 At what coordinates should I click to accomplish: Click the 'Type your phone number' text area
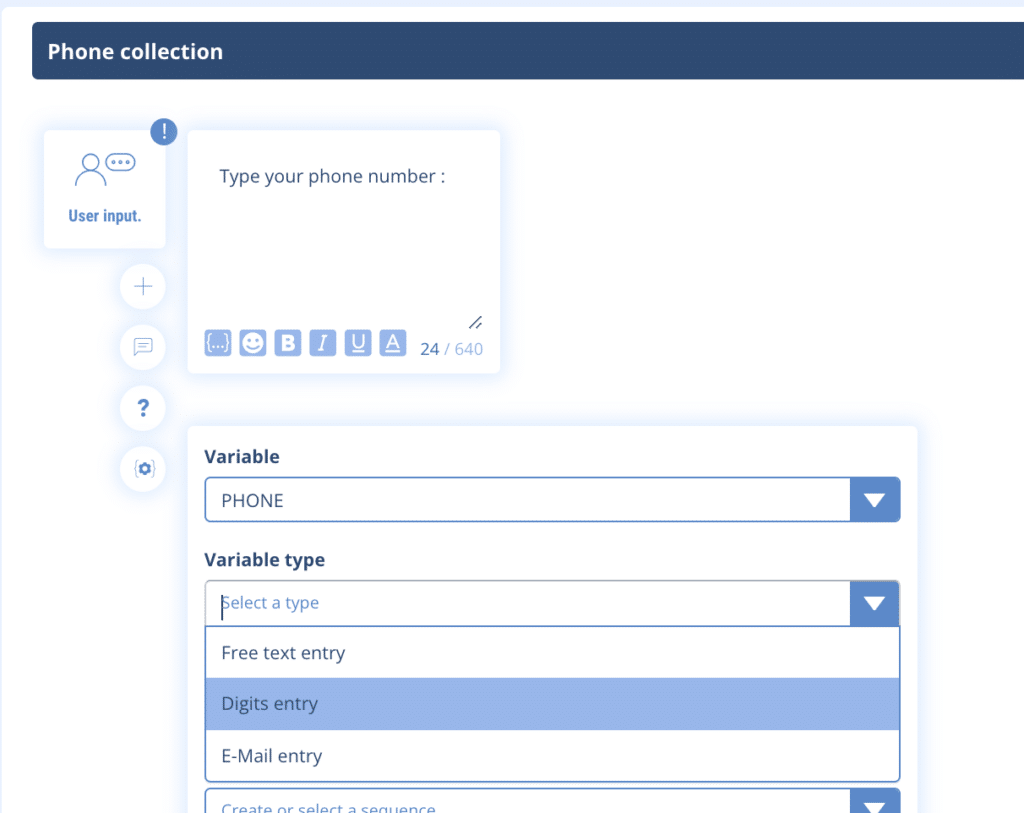click(343, 230)
